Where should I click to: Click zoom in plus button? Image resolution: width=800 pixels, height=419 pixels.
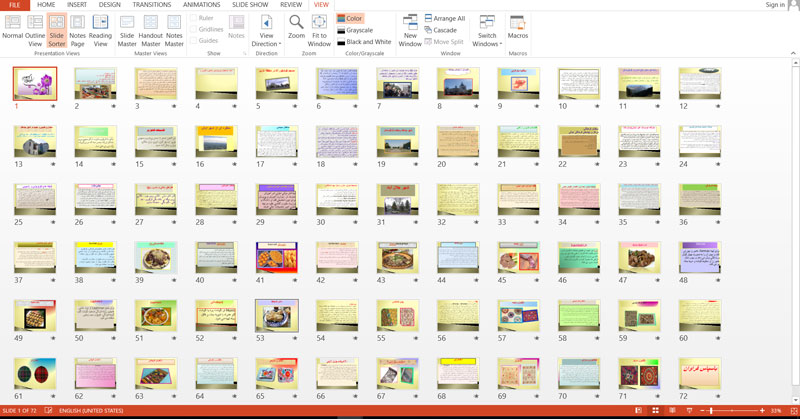coord(762,410)
